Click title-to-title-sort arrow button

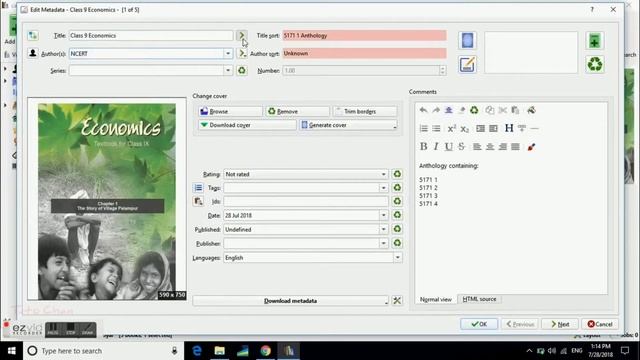[x=242, y=36]
